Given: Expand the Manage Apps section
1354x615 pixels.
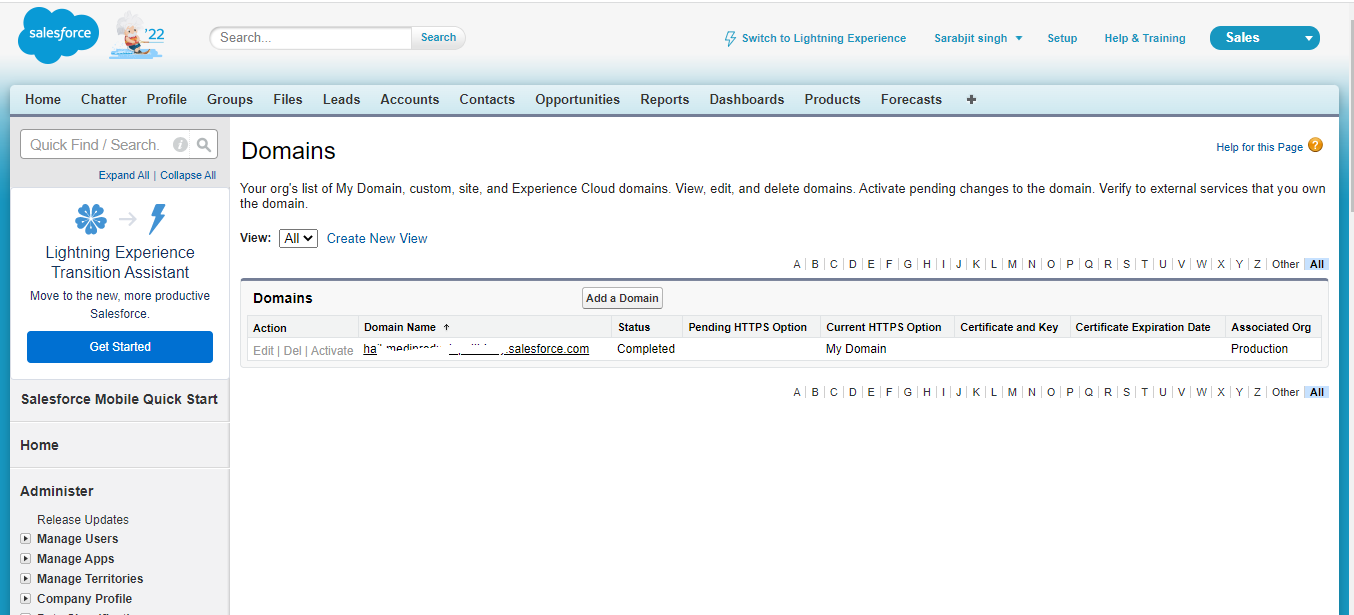Looking at the screenshot, I should [26, 559].
